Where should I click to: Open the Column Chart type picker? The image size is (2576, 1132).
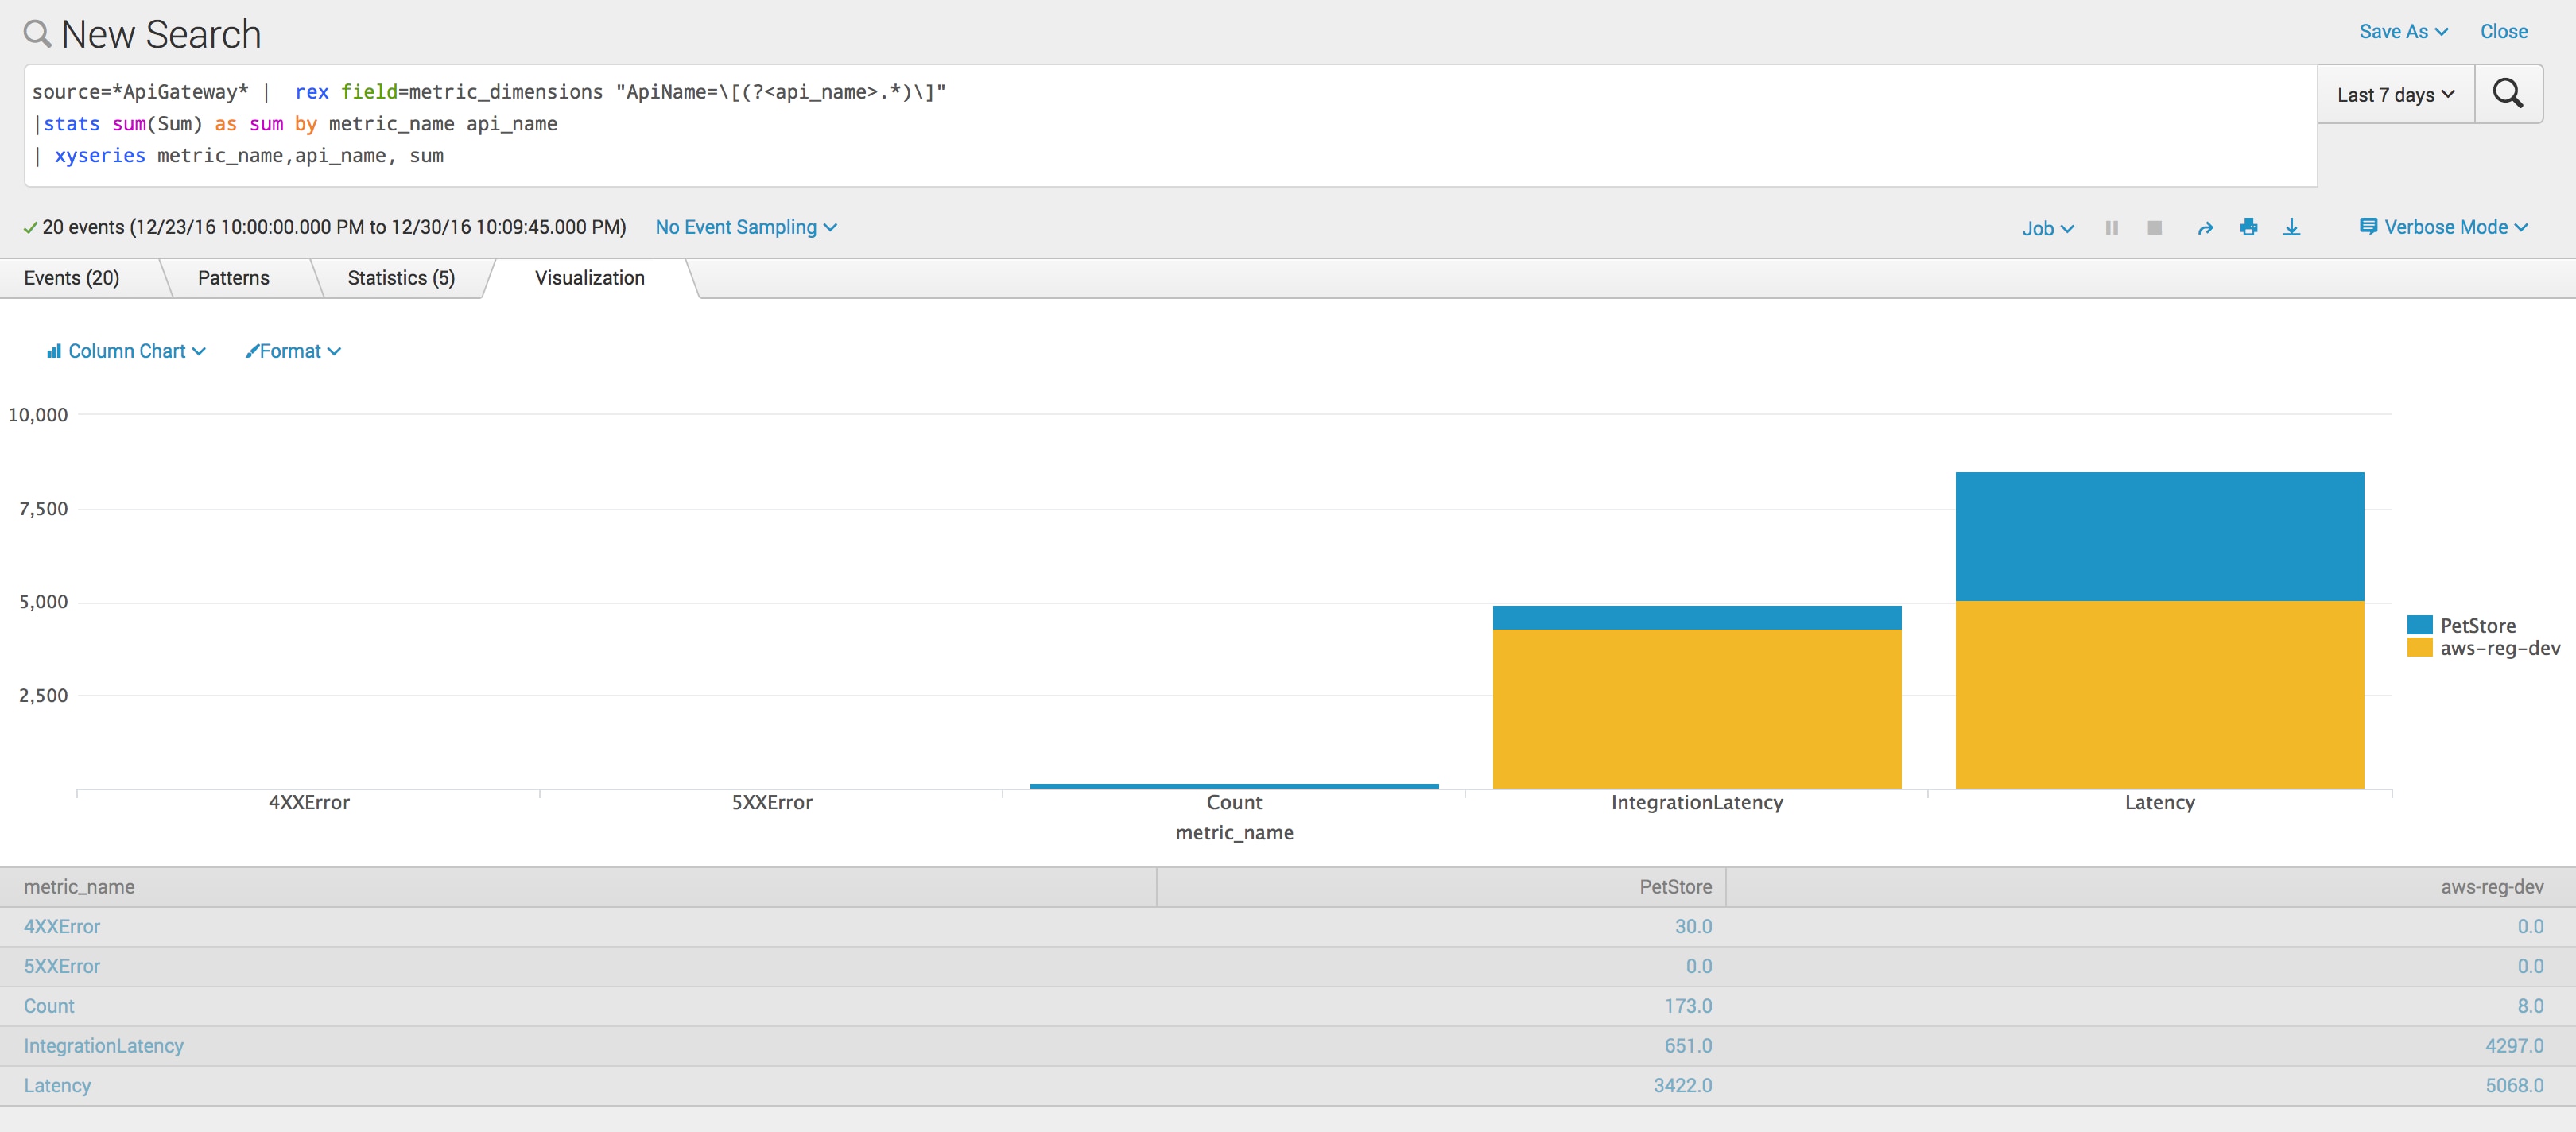pos(126,351)
